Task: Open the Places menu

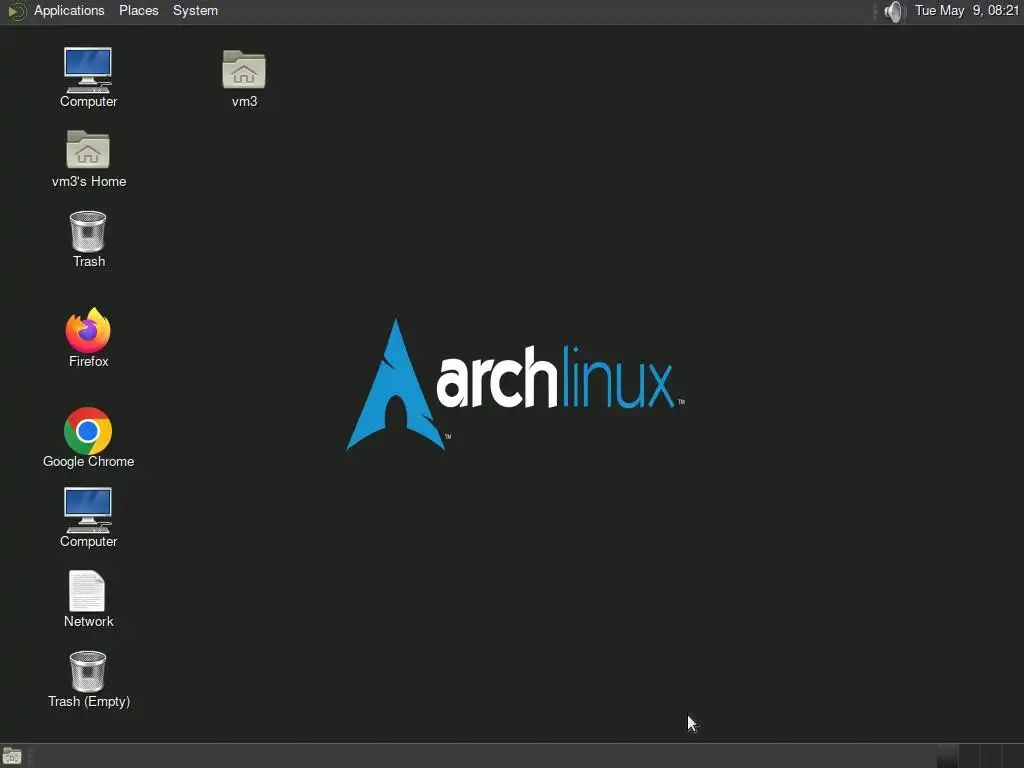Action: pyautogui.click(x=138, y=10)
